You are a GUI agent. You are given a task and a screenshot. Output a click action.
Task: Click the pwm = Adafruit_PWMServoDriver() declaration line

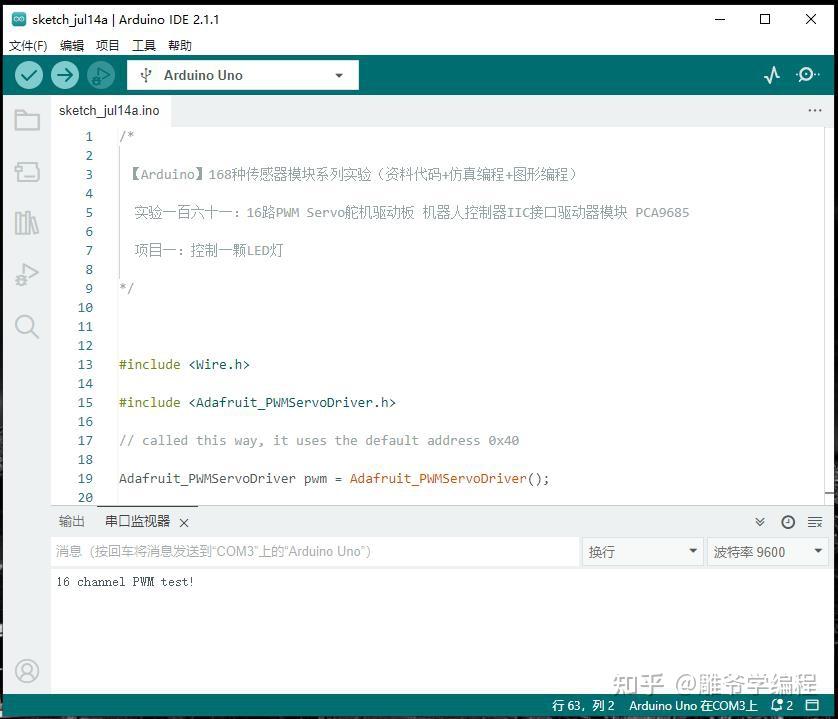334,478
